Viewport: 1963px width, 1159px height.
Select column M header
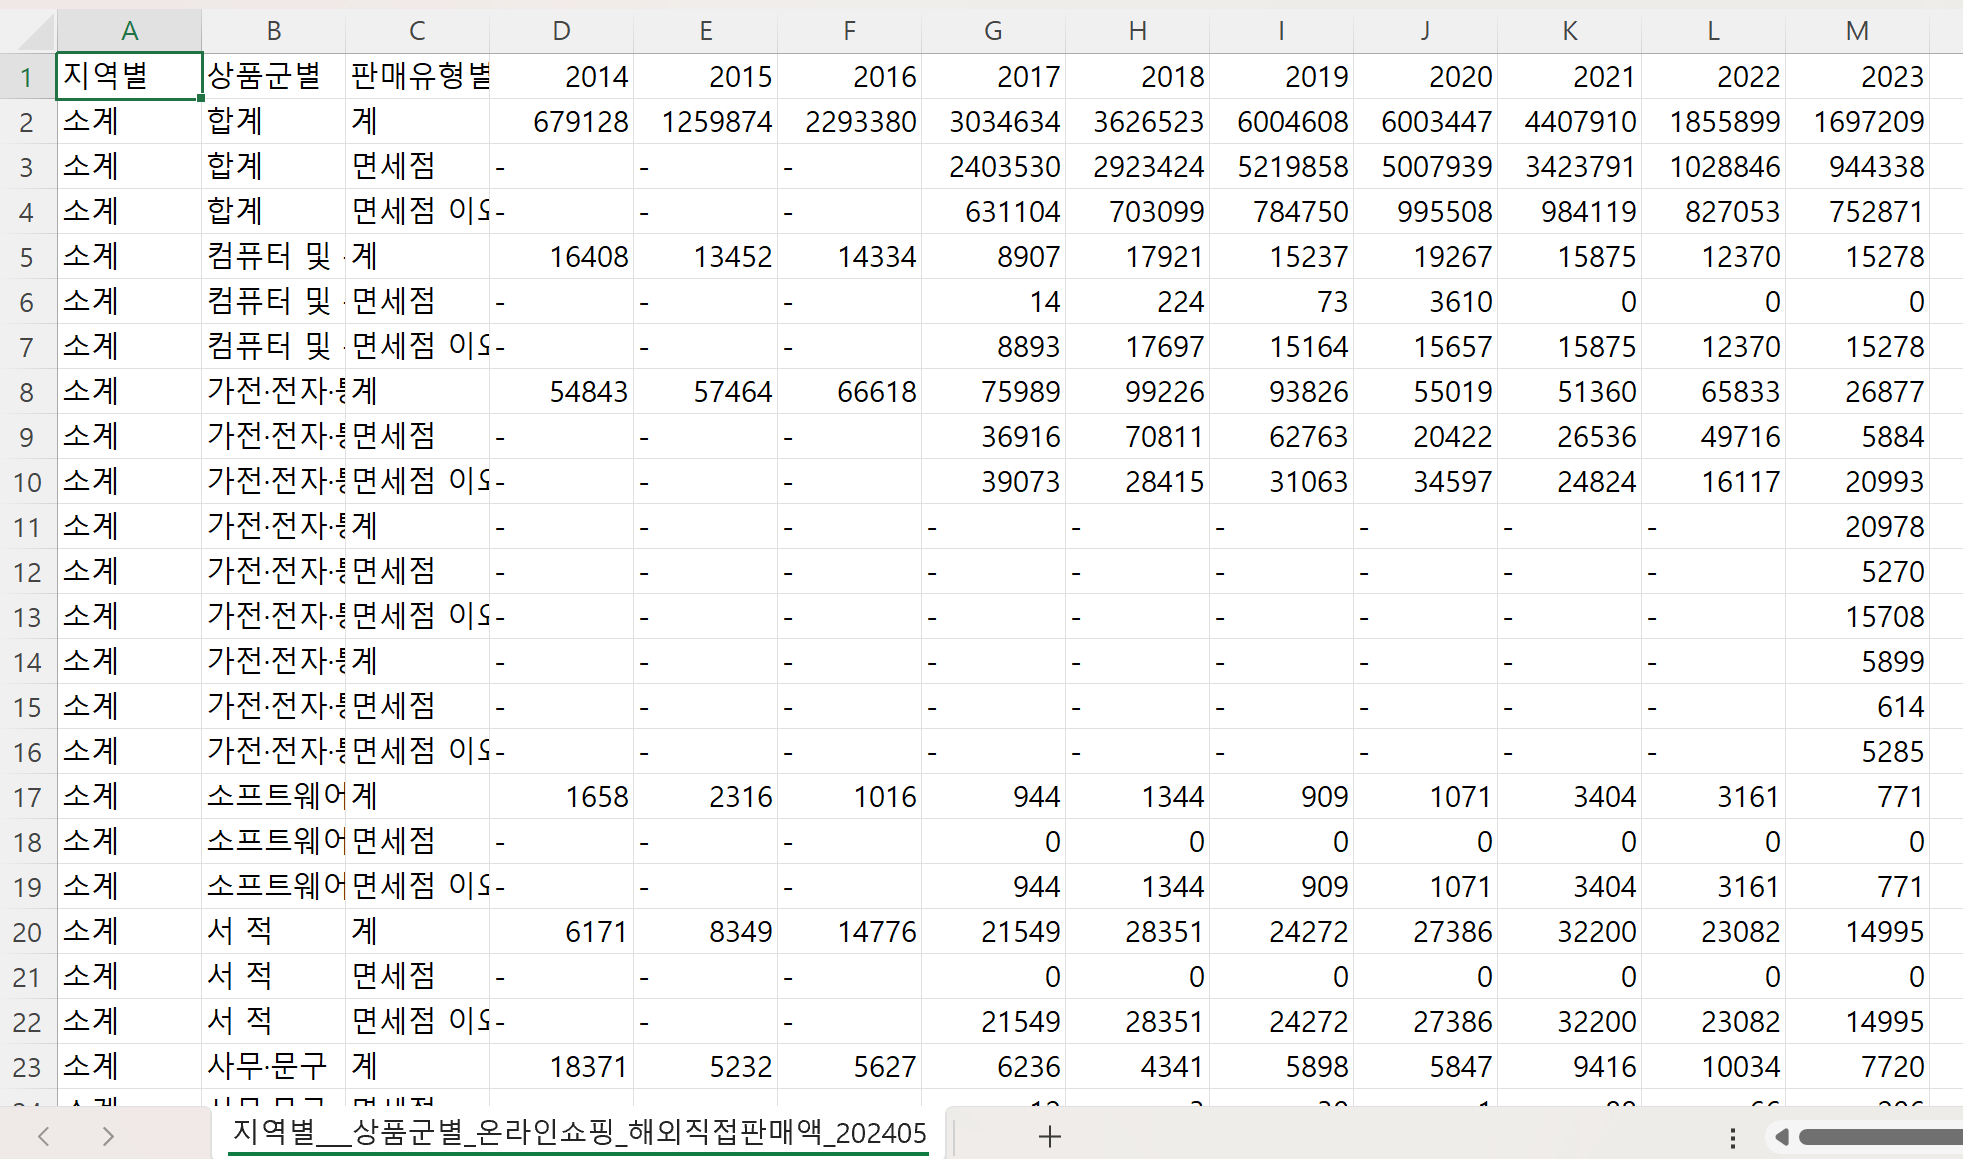1857,31
